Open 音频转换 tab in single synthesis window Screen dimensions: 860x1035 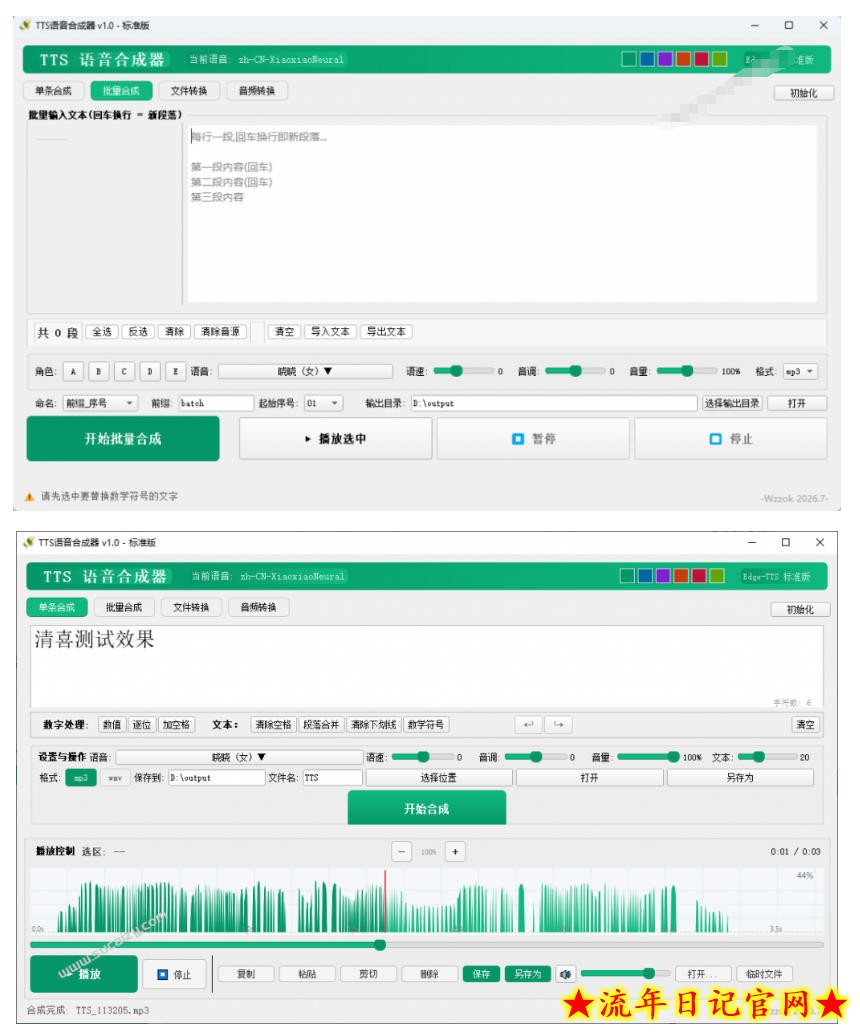tap(258, 607)
